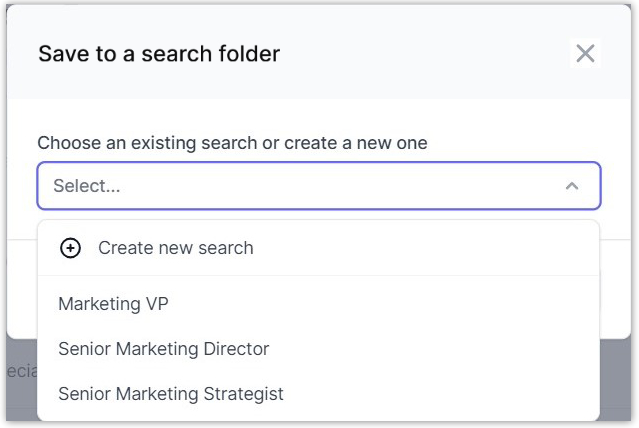Choose the Marketing VP search option
Screen dimensions: 639x428
pos(113,304)
